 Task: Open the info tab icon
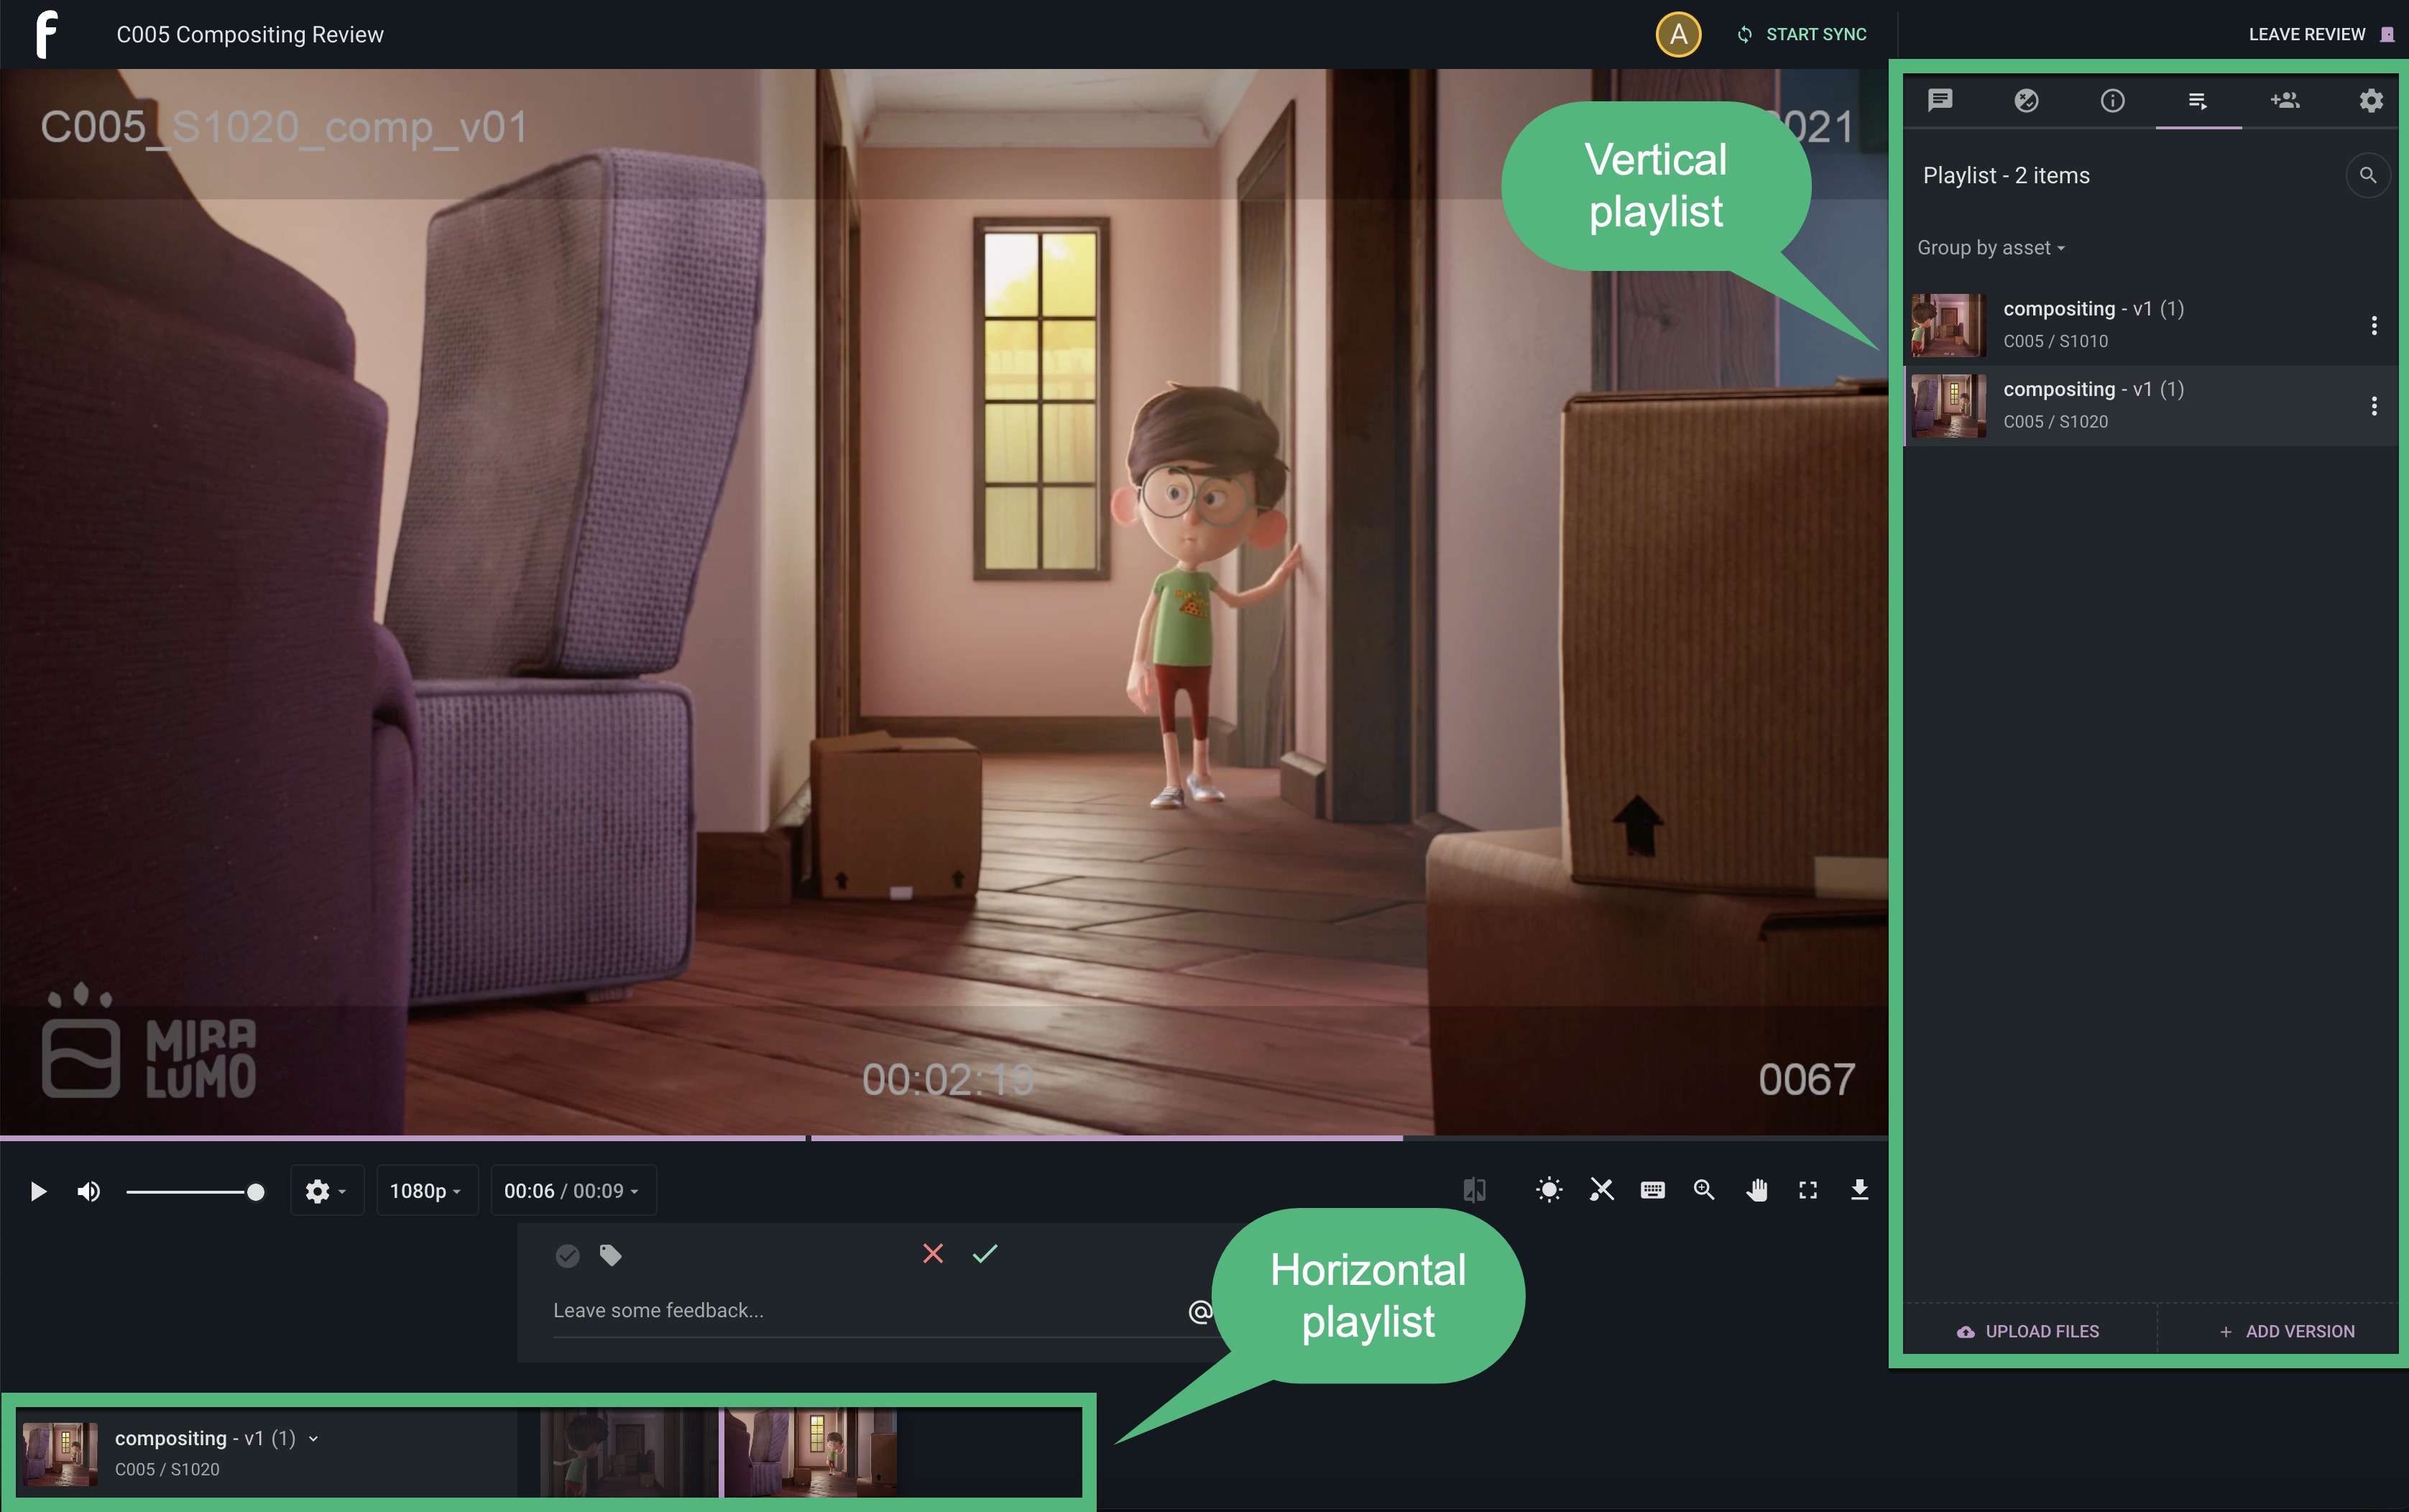click(x=2112, y=100)
